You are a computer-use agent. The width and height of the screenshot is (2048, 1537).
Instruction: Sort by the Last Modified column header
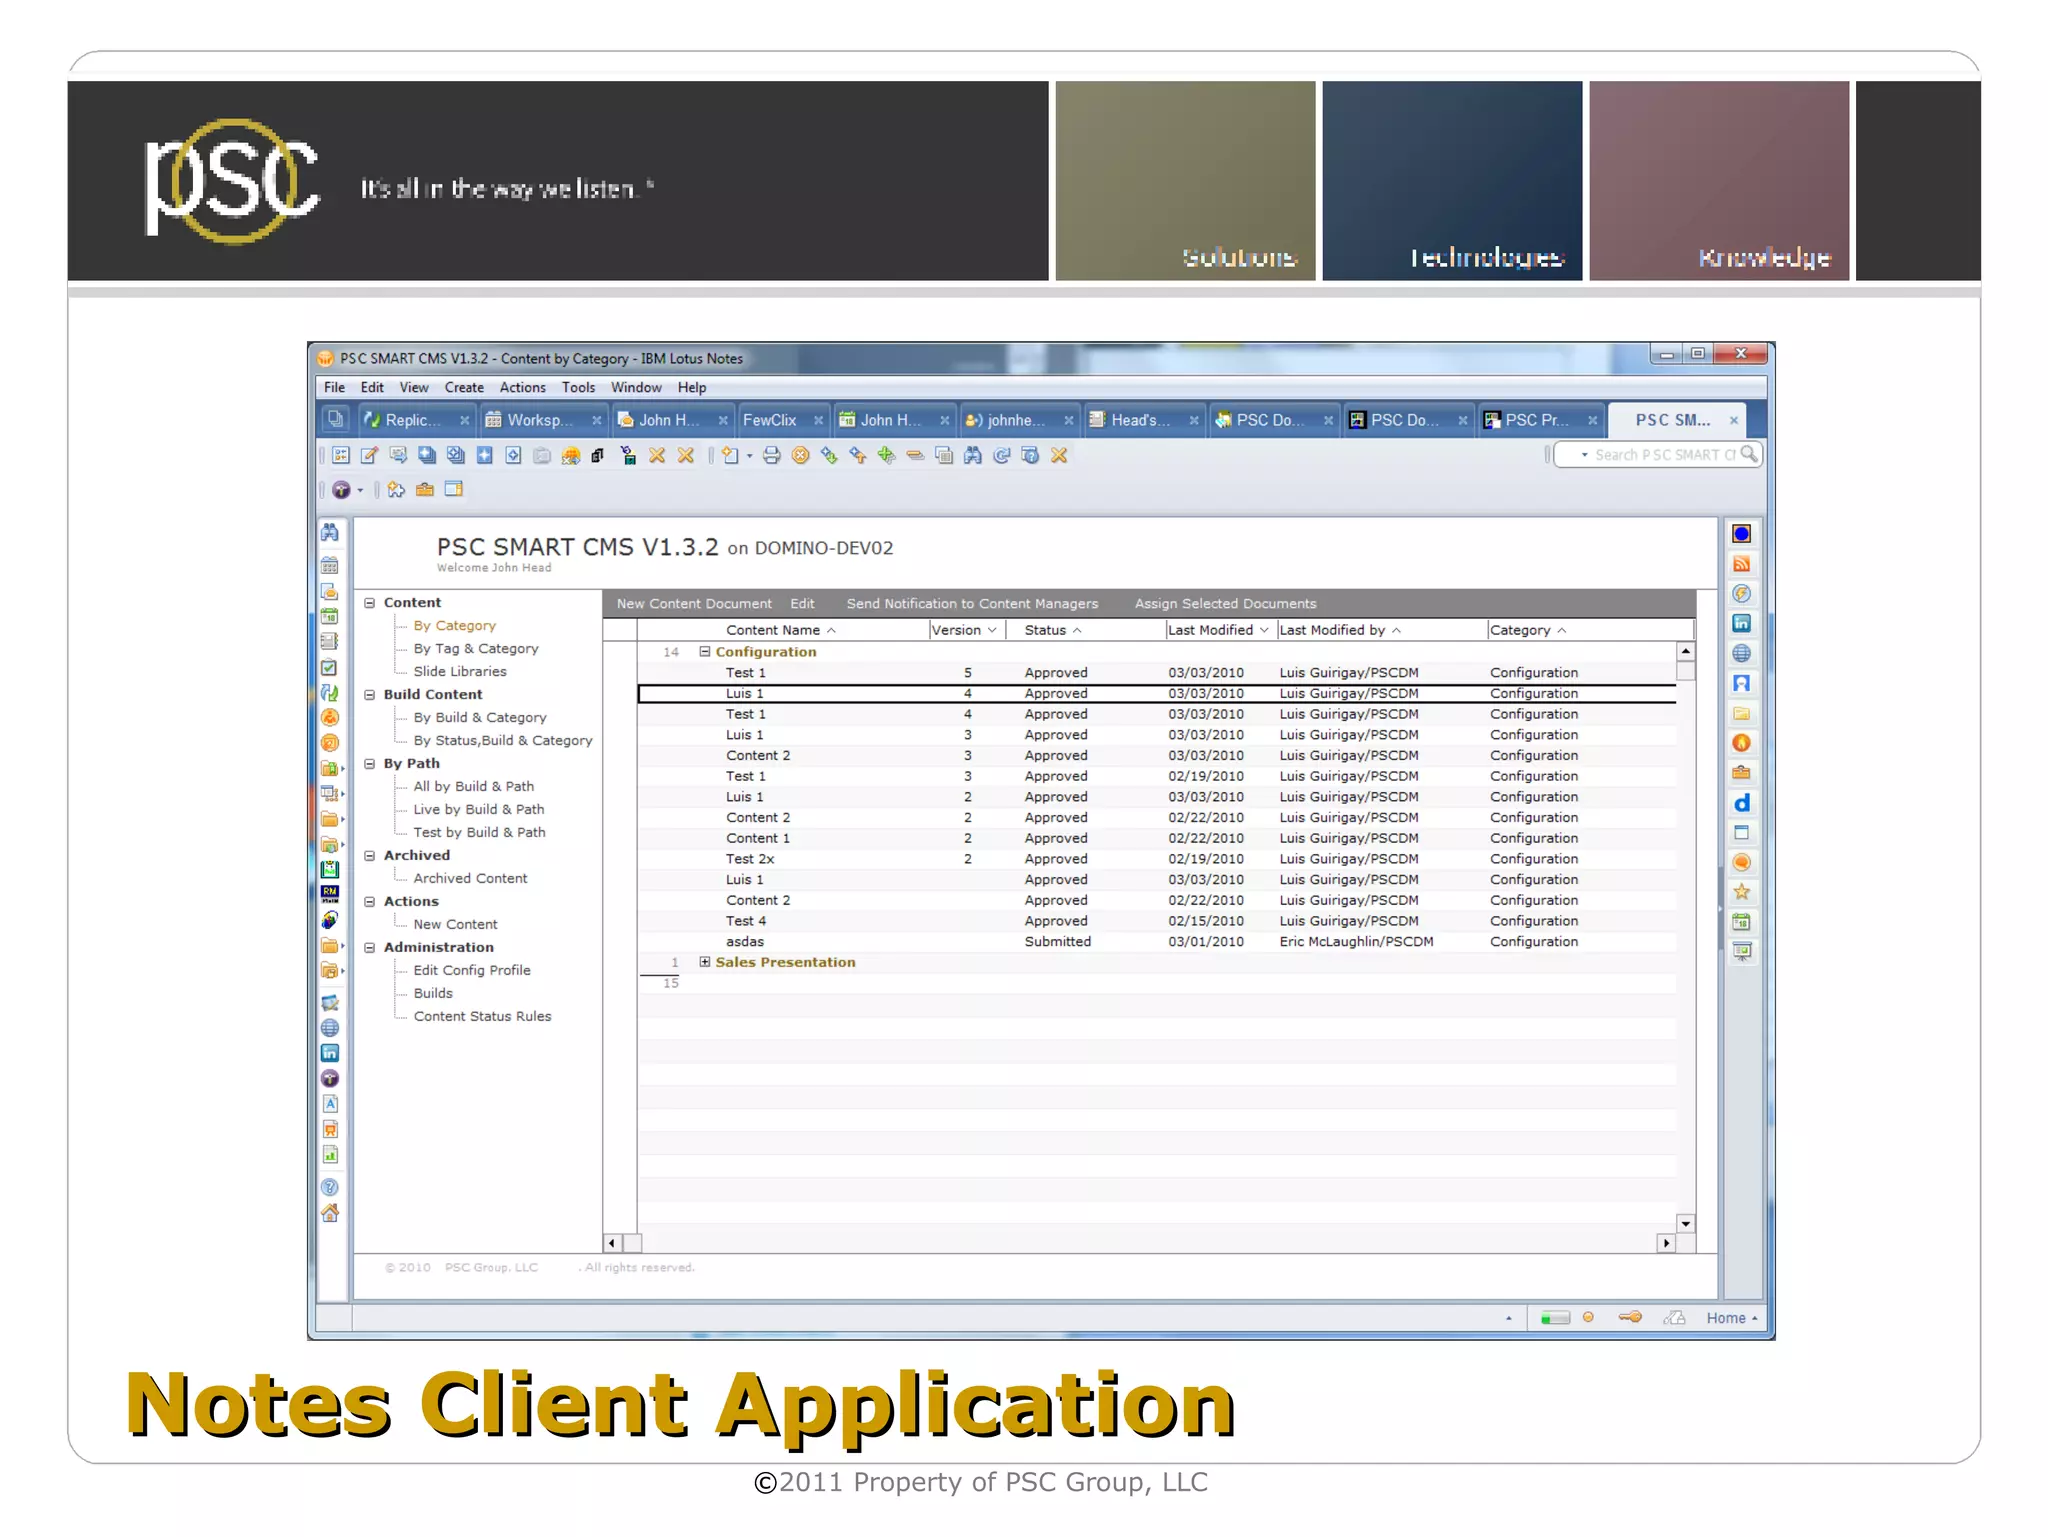click(1218, 630)
